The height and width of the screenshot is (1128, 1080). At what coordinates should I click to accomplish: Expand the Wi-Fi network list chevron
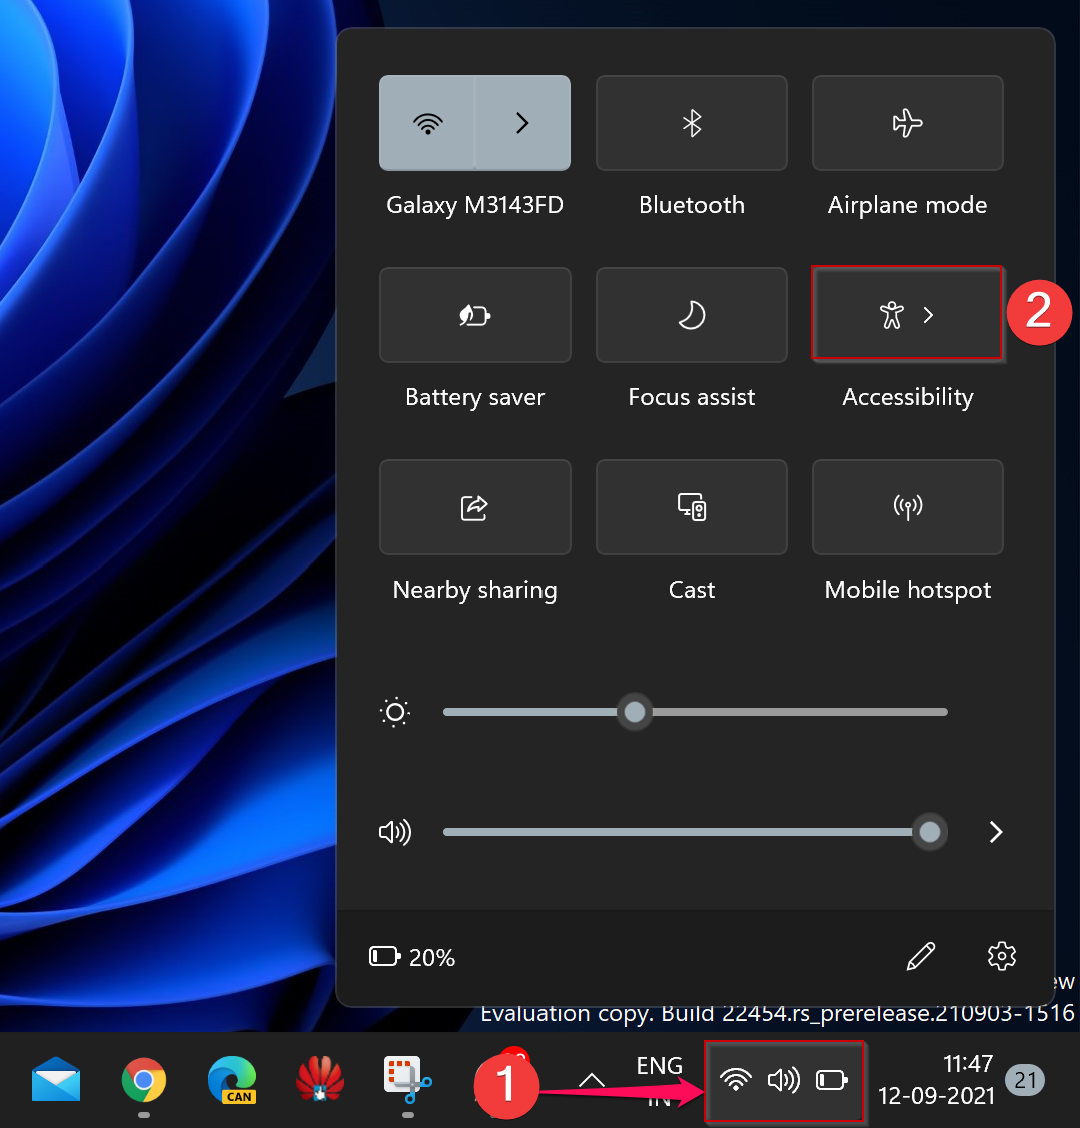click(x=523, y=123)
